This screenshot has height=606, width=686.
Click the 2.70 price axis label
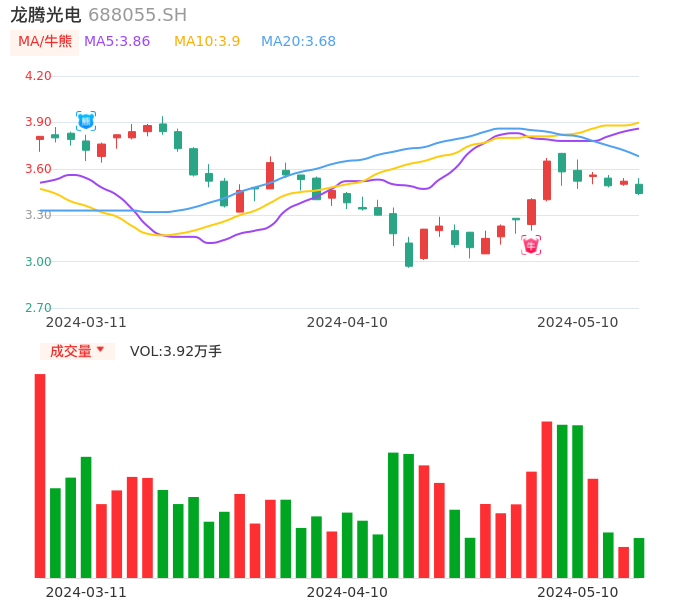click(x=38, y=308)
